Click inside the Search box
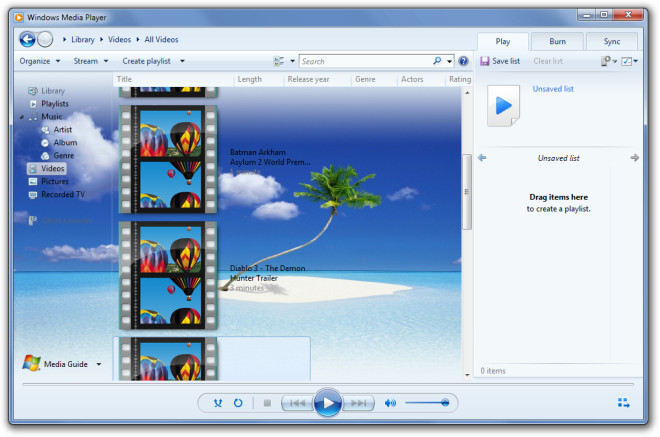Viewport: 660px width, 437px height. click(x=366, y=61)
